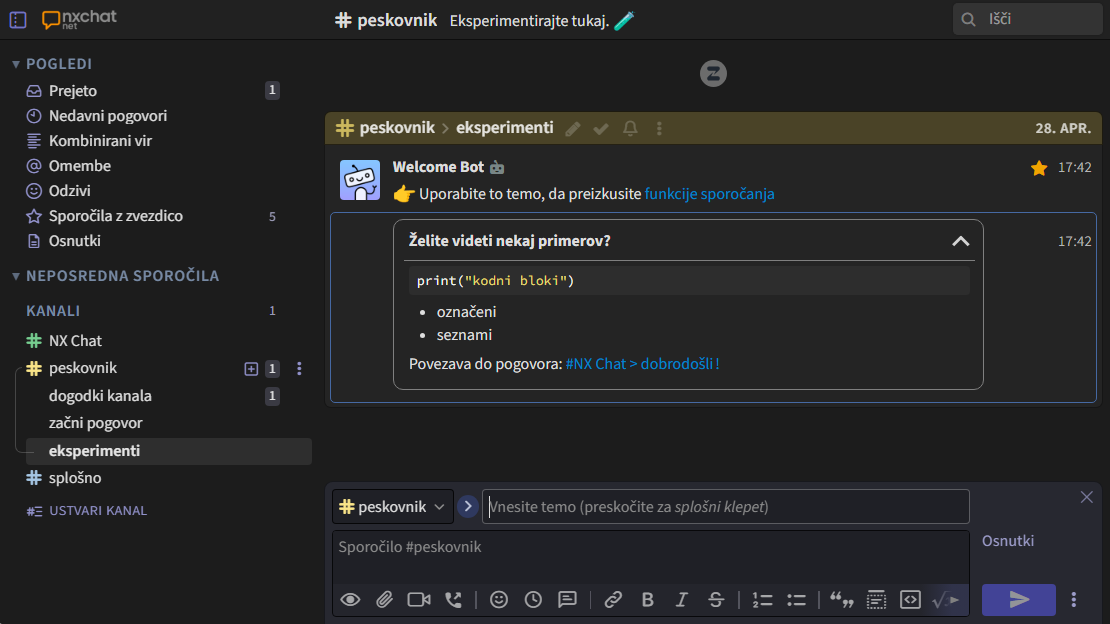Collapse the POGLEDI section
1110x624 pixels.
point(16,64)
